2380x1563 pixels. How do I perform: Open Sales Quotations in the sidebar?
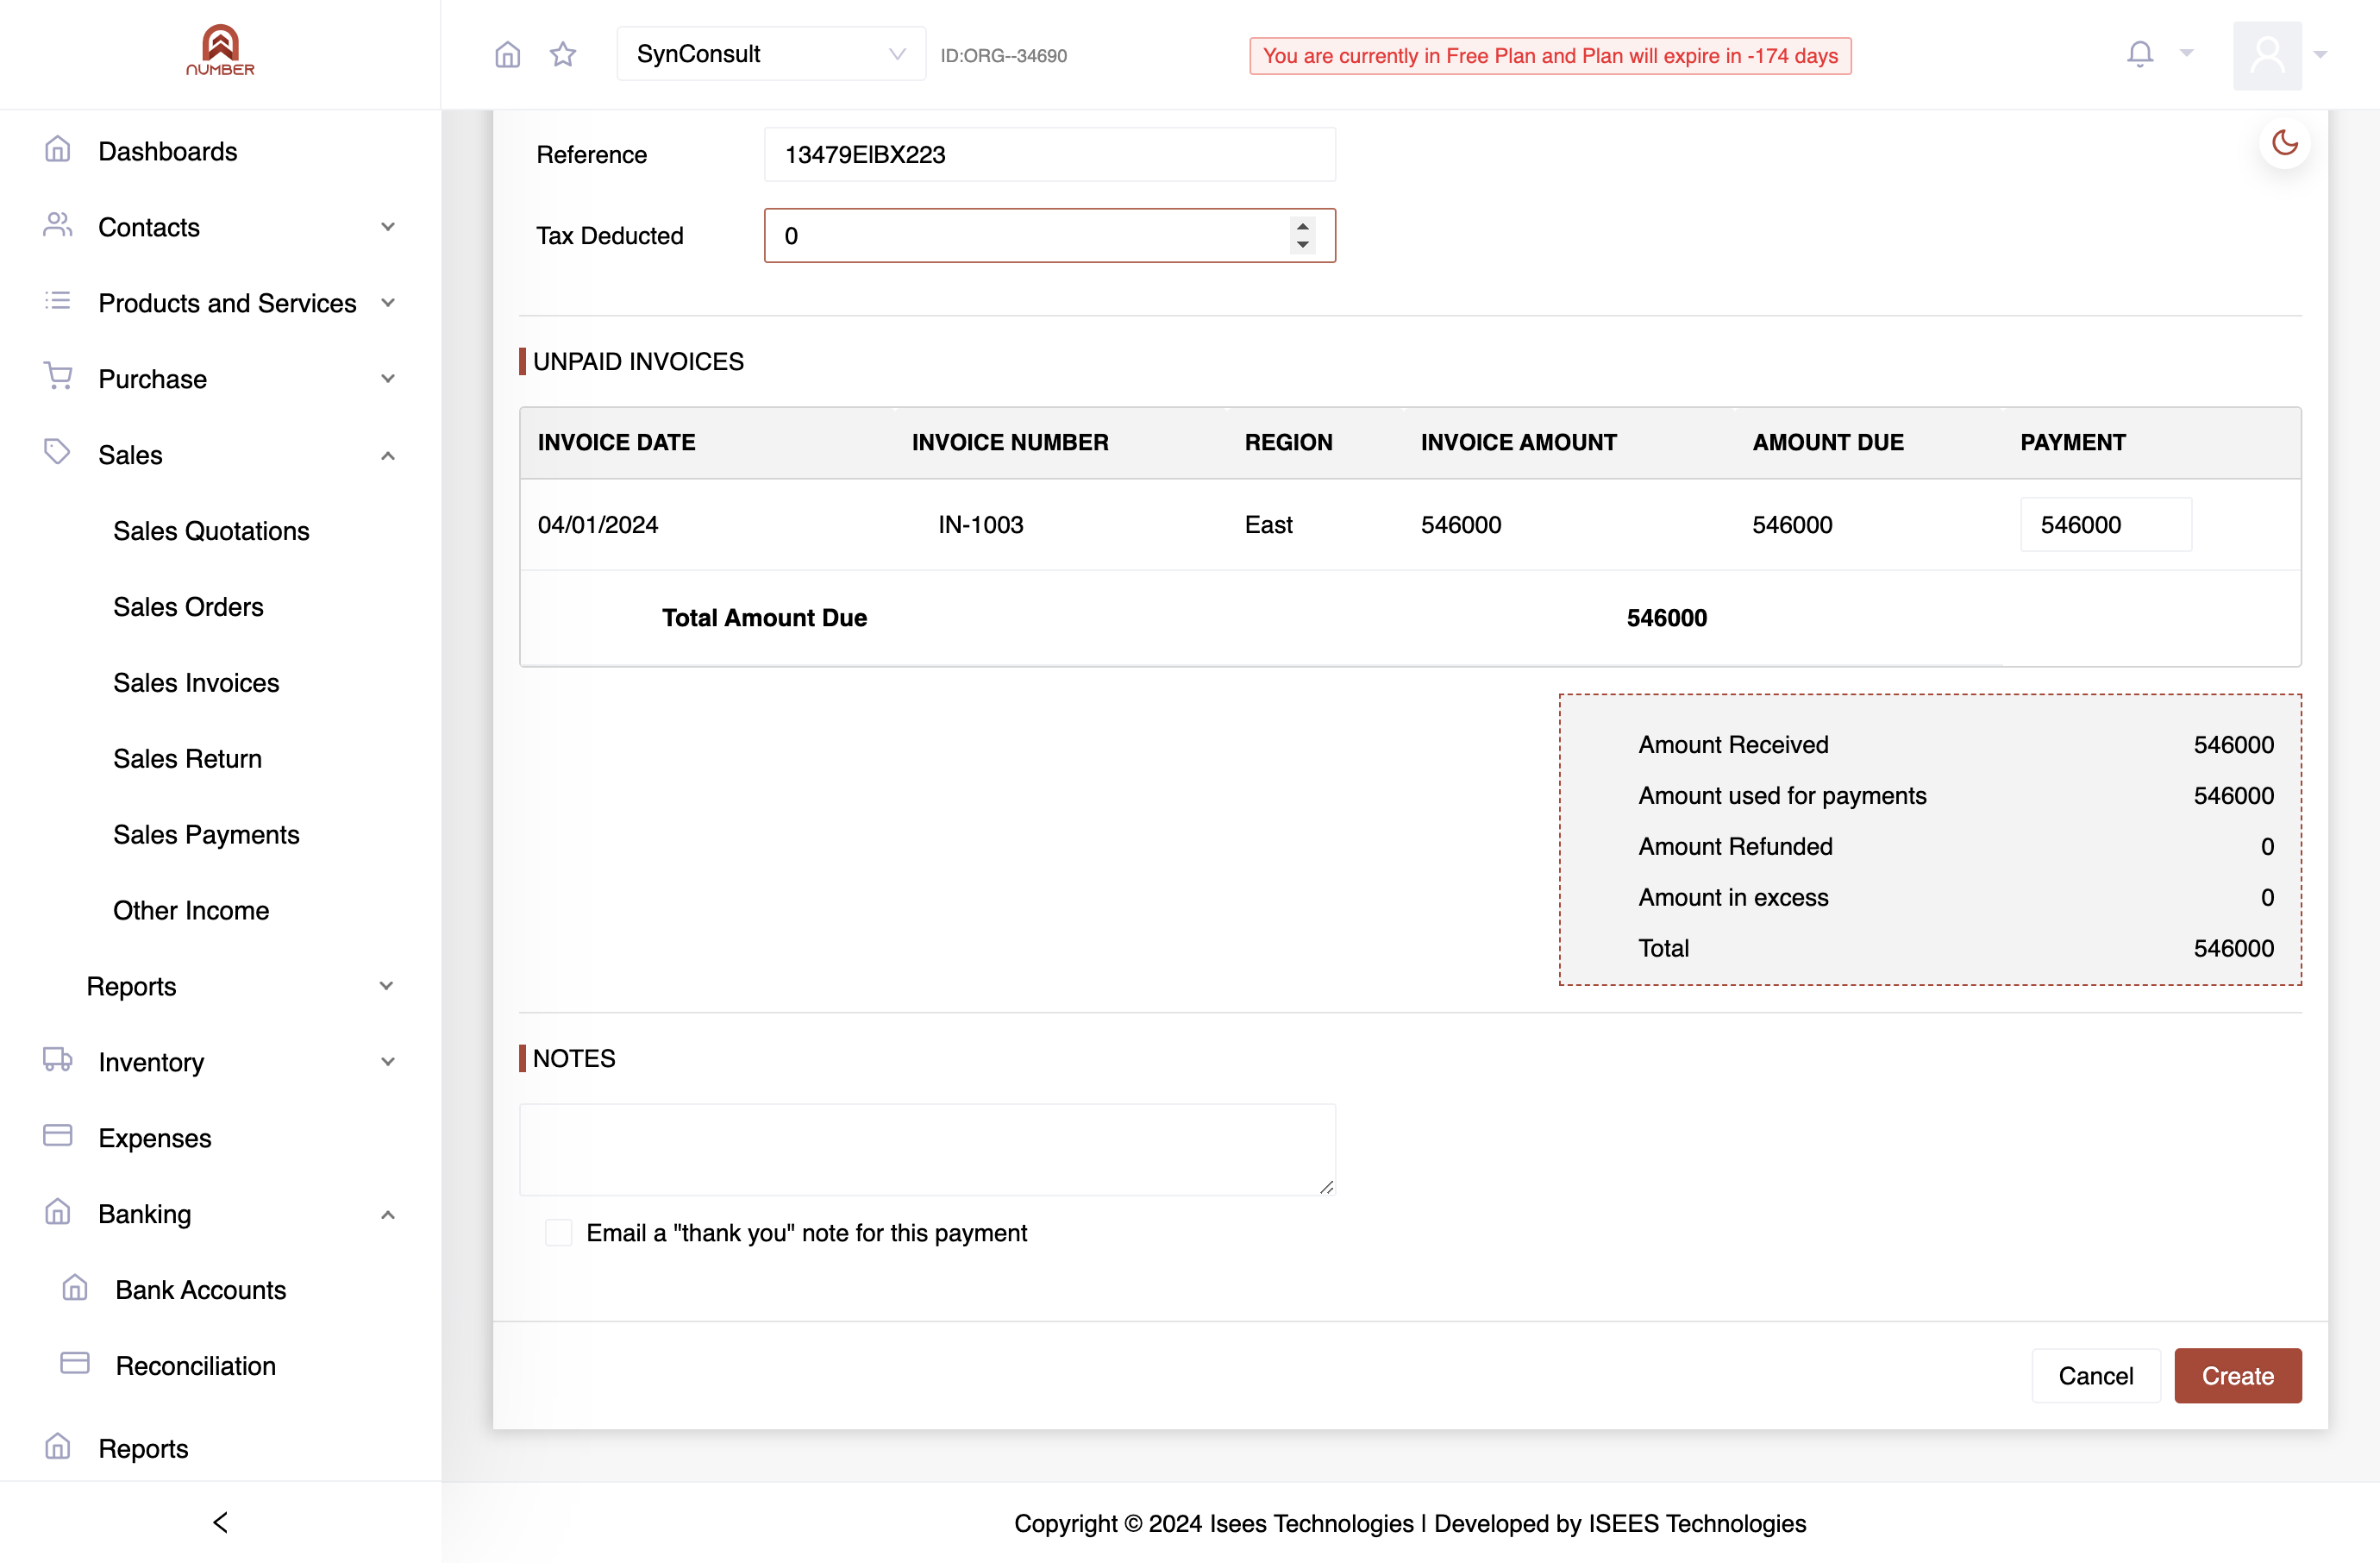(x=211, y=531)
